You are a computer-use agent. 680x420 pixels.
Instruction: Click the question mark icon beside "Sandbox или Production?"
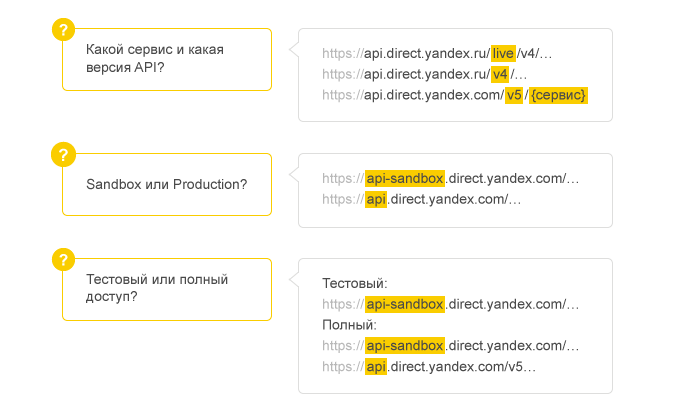point(63,154)
